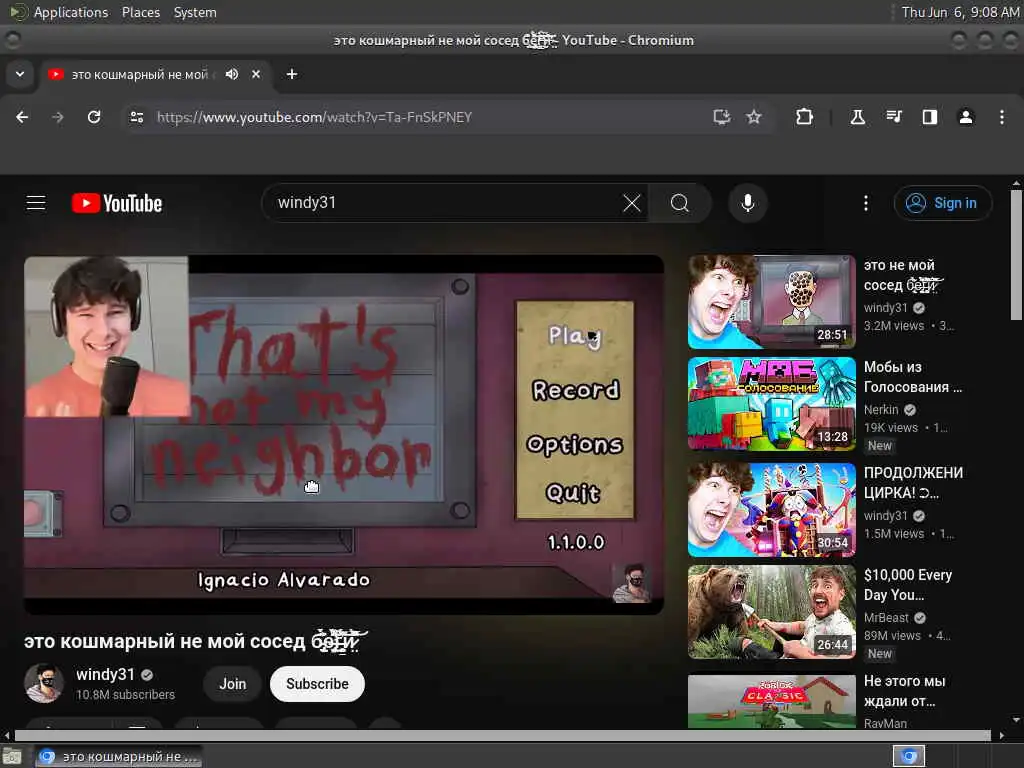Image resolution: width=1024 pixels, height=768 pixels.
Task: Go forward in browser history
Action: click(x=58, y=117)
